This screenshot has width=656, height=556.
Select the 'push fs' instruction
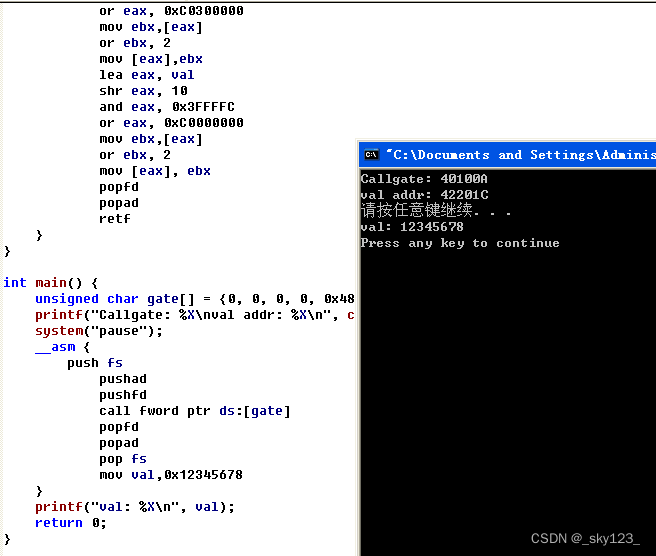click(x=95, y=363)
